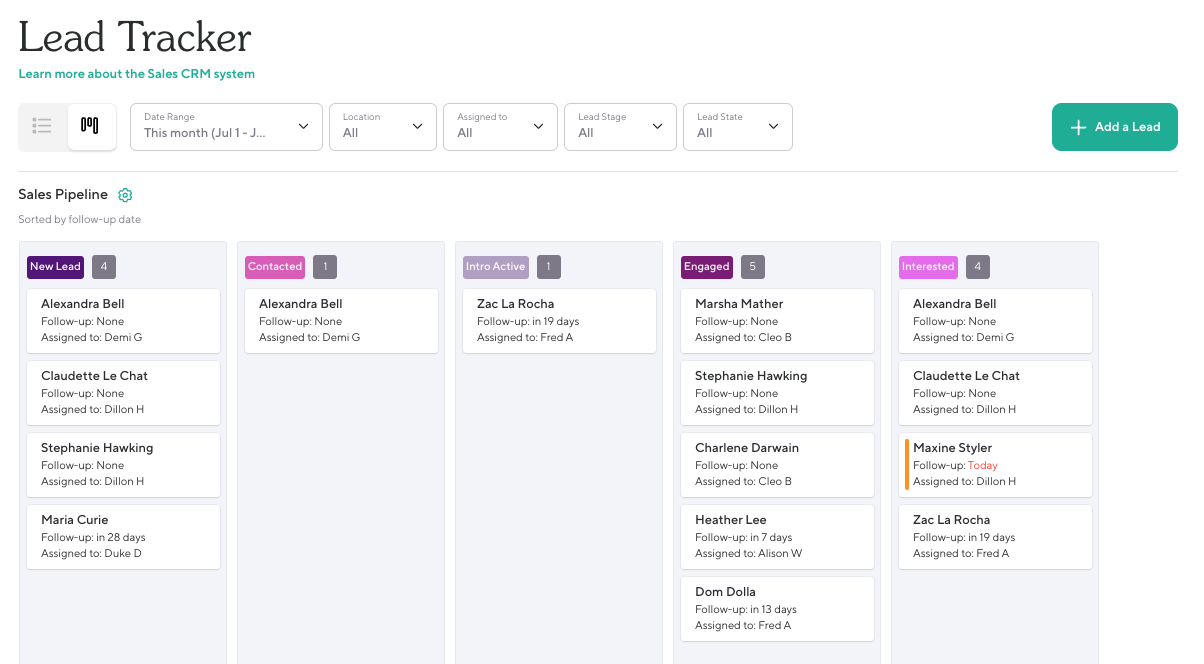Click the Contacted stage label

(275, 267)
